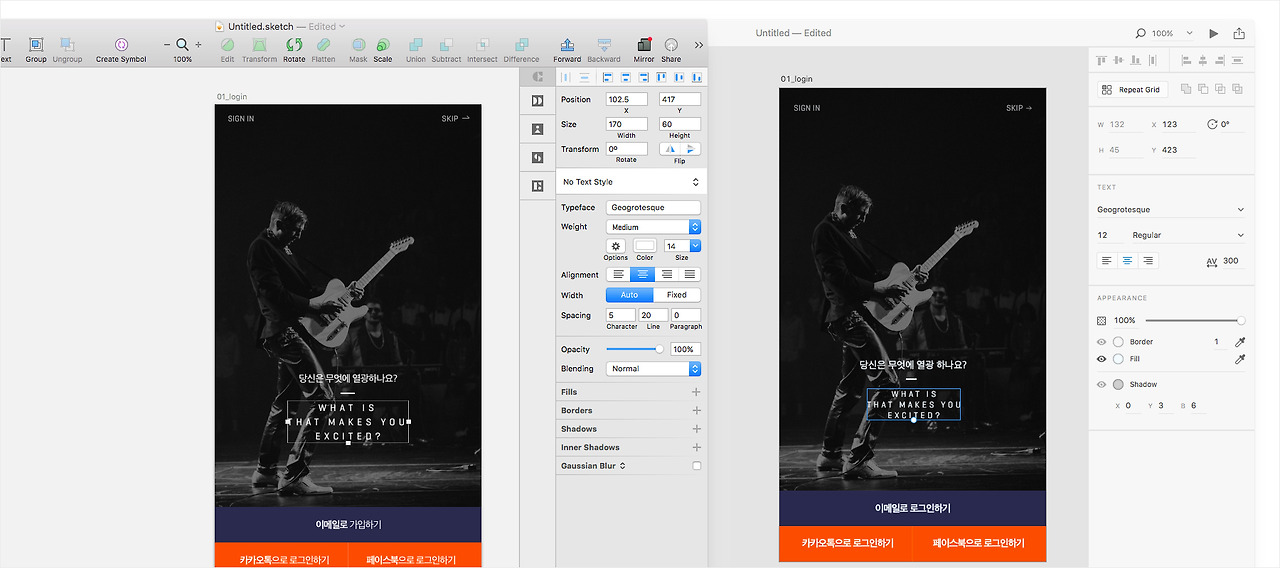Click Flatten in Sketch toolbar

[324, 49]
